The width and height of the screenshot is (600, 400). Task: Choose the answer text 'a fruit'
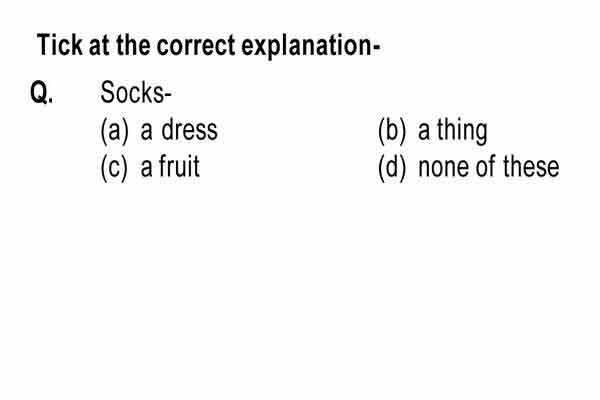tap(170, 167)
